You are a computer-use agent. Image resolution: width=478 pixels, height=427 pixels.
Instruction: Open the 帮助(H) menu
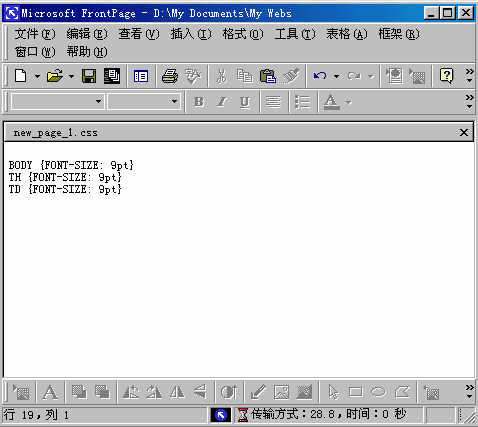click(87, 52)
